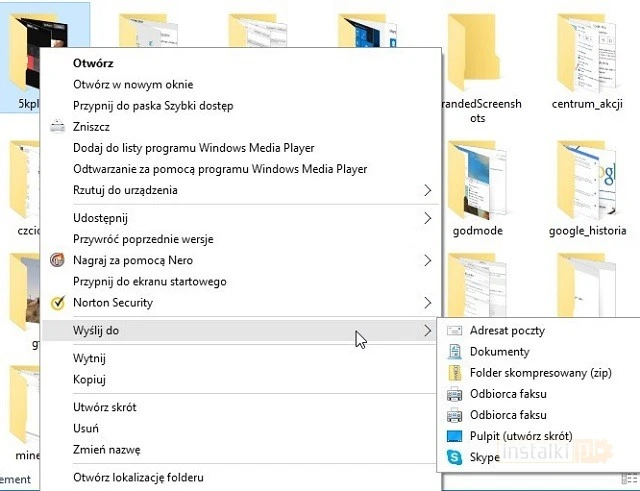This screenshot has height=491, width=640.
Task: Expand the Udostępnij submenu arrow
Action: click(x=428, y=218)
